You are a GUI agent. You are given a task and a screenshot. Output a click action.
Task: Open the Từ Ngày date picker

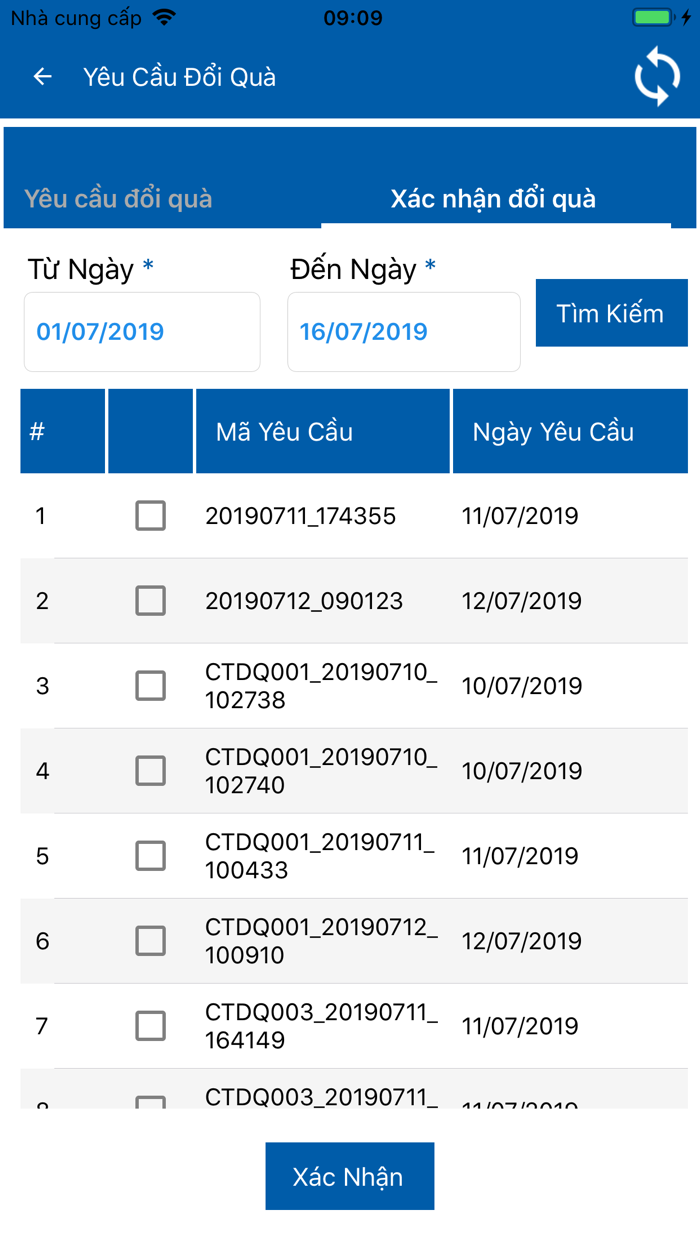[x=142, y=332]
